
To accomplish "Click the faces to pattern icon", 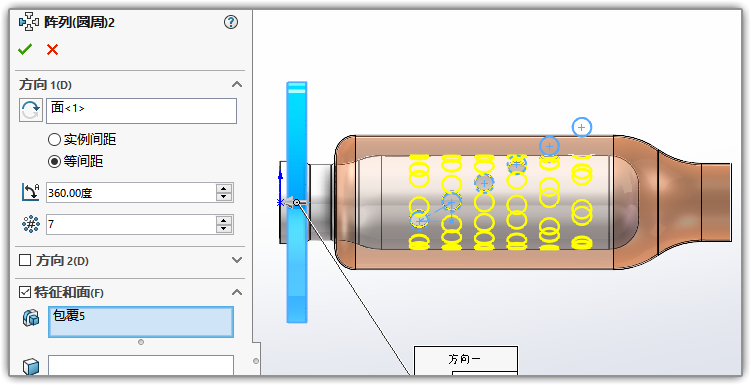I will [x=31, y=367].
